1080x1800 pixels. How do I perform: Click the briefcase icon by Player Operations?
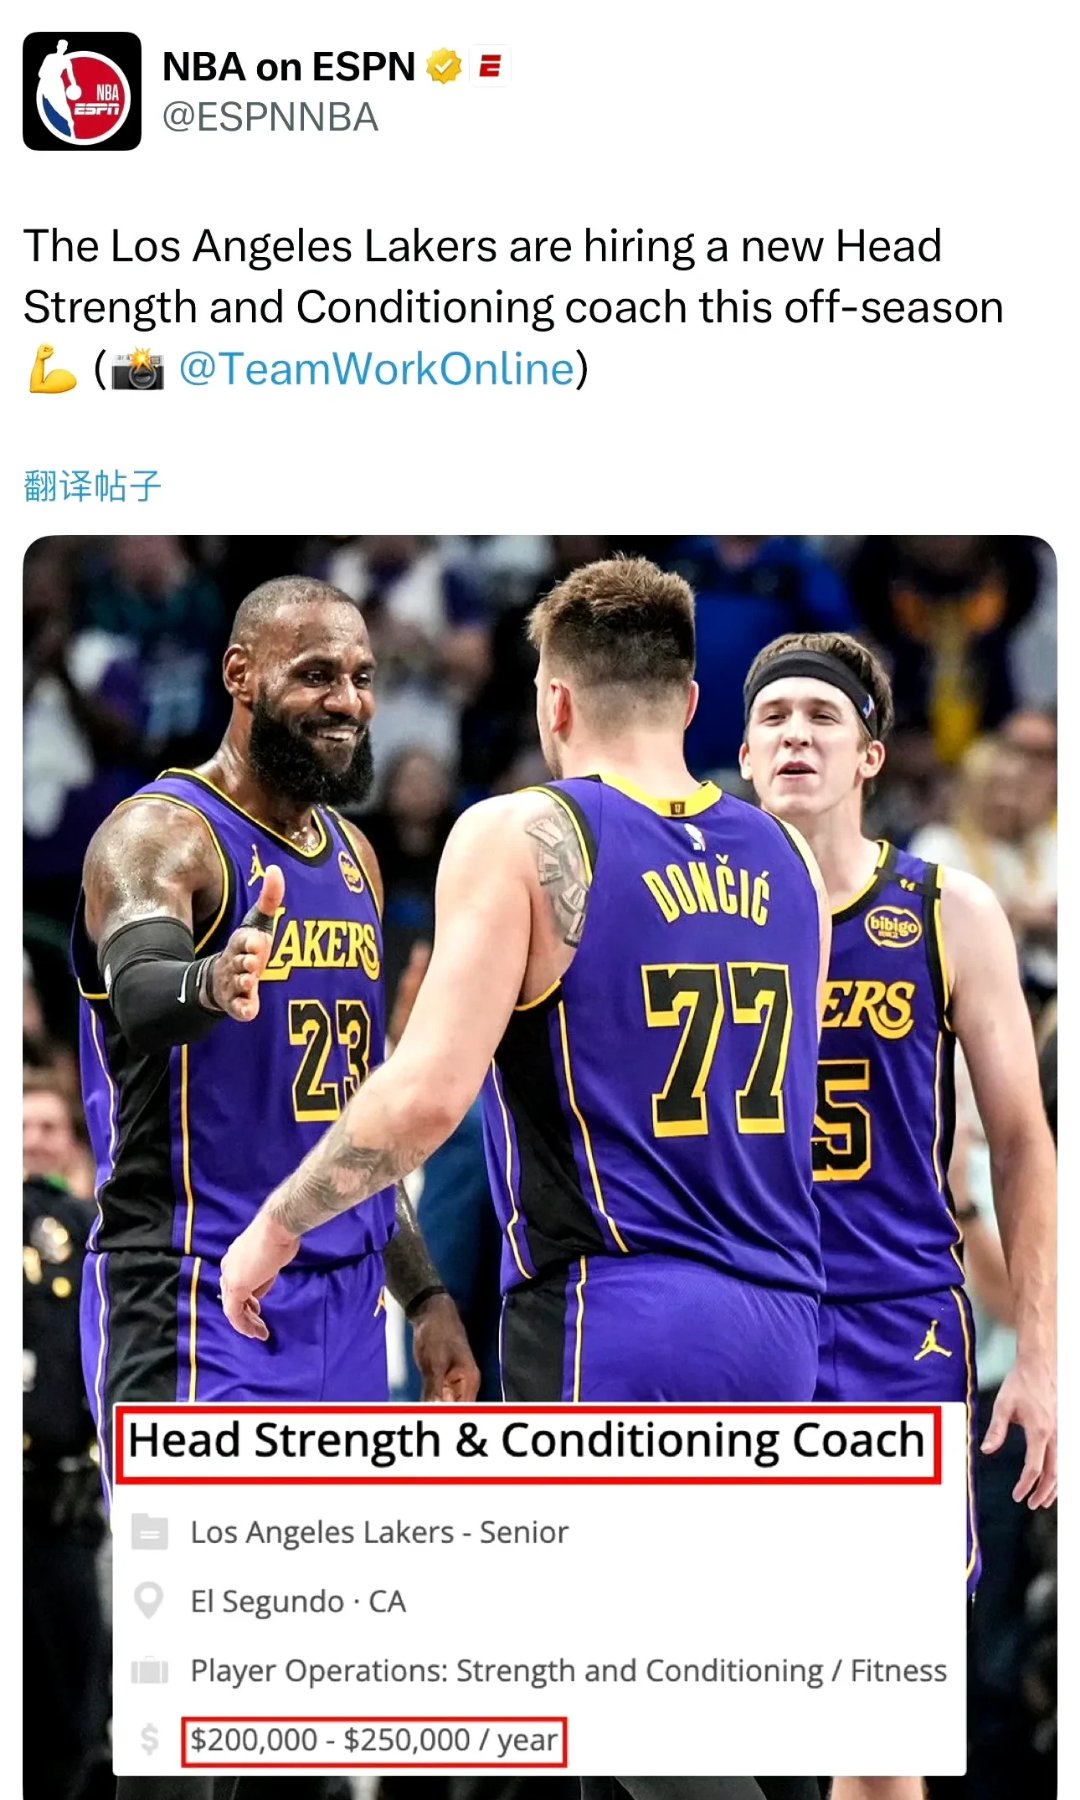[x=150, y=1671]
